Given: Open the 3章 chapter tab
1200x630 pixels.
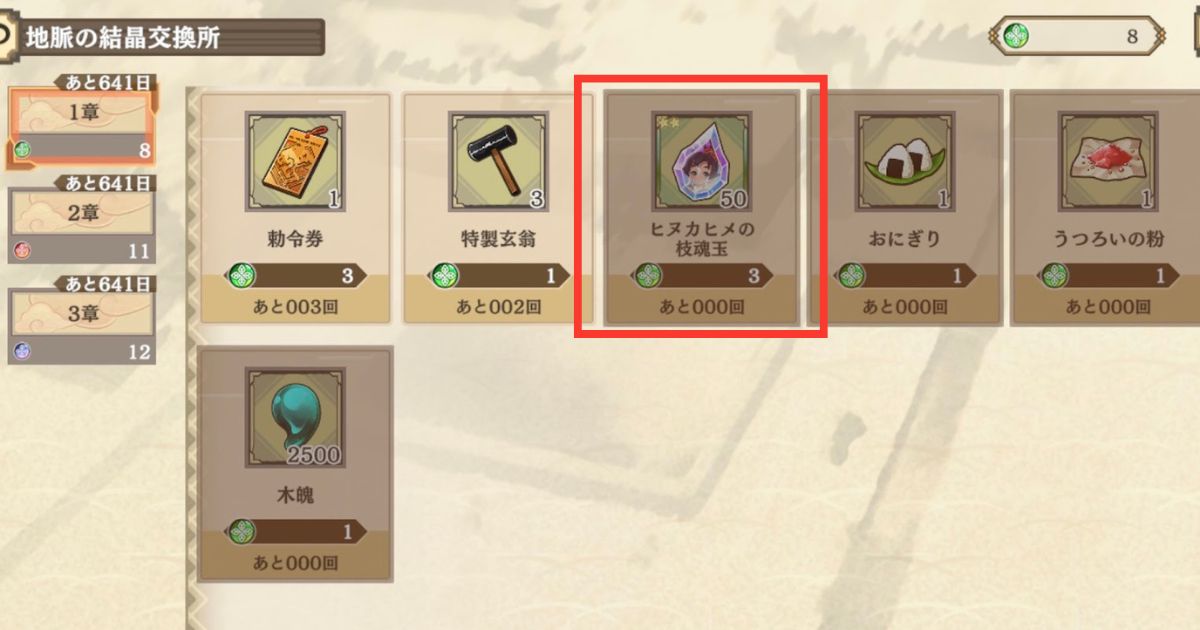Looking at the screenshot, I should pos(81,320).
